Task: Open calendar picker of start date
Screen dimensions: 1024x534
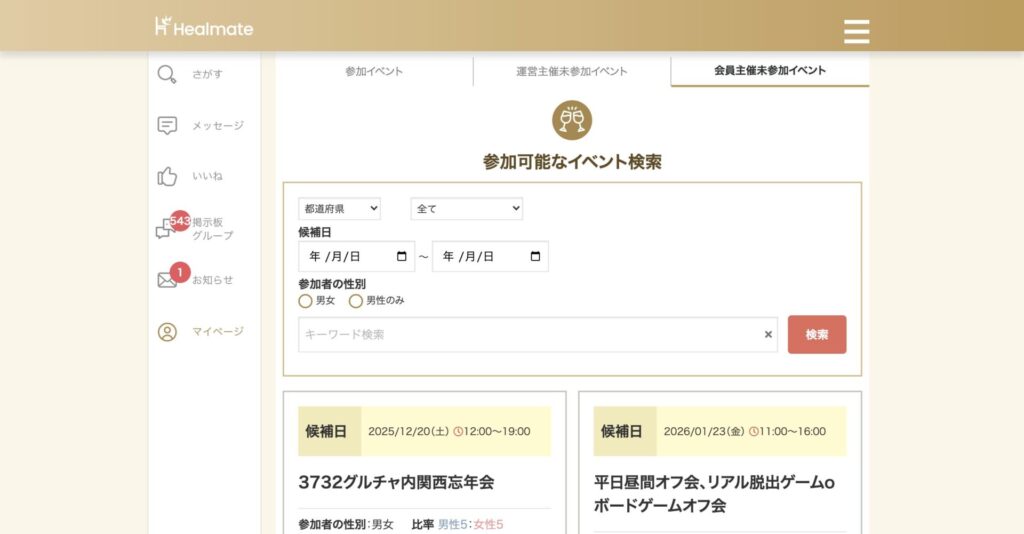Action: [402, 257]
